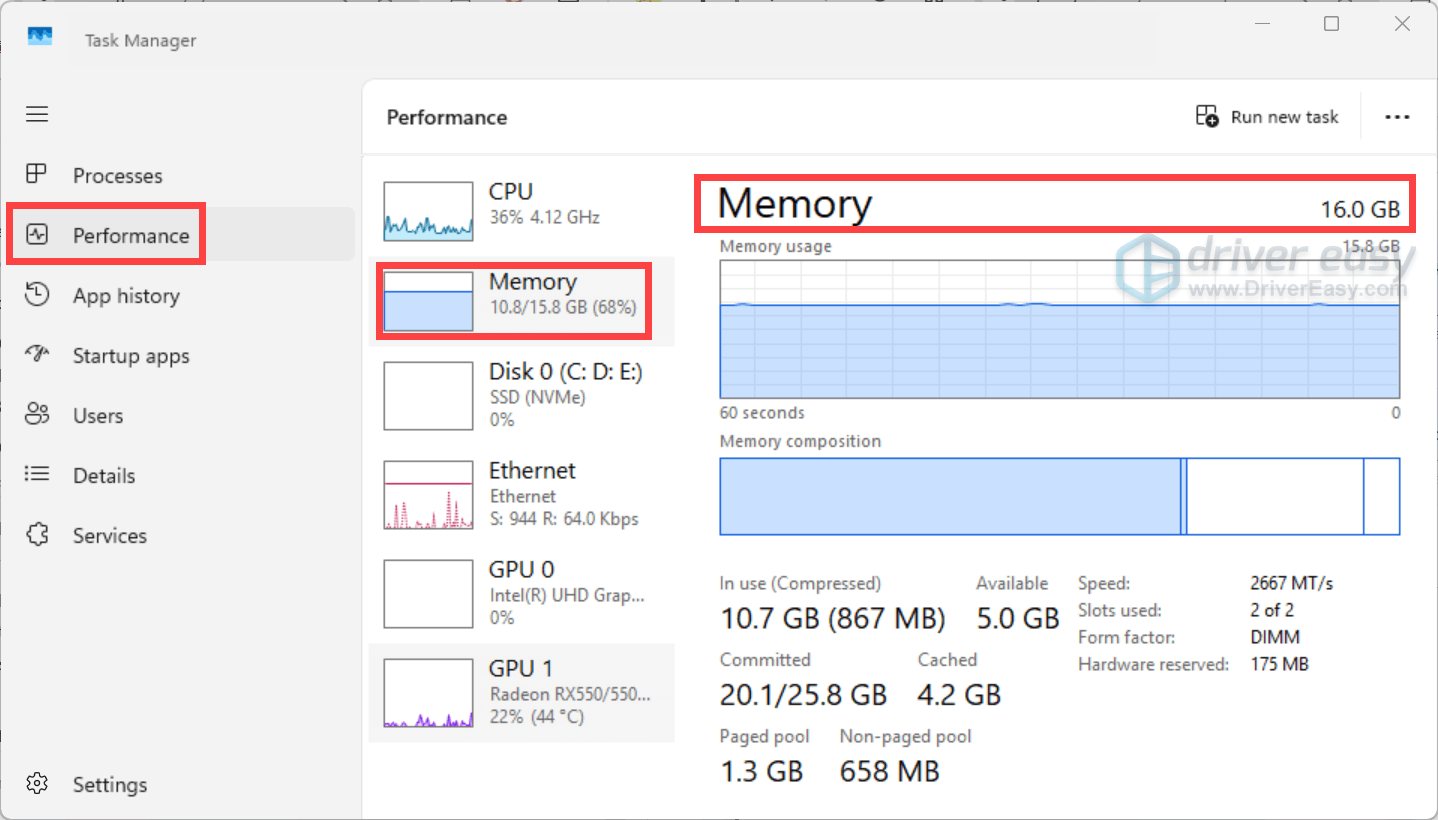Toggle the hamburger navigation menu
Viewport: 1438px width, 820px height.
click(37, 114)
